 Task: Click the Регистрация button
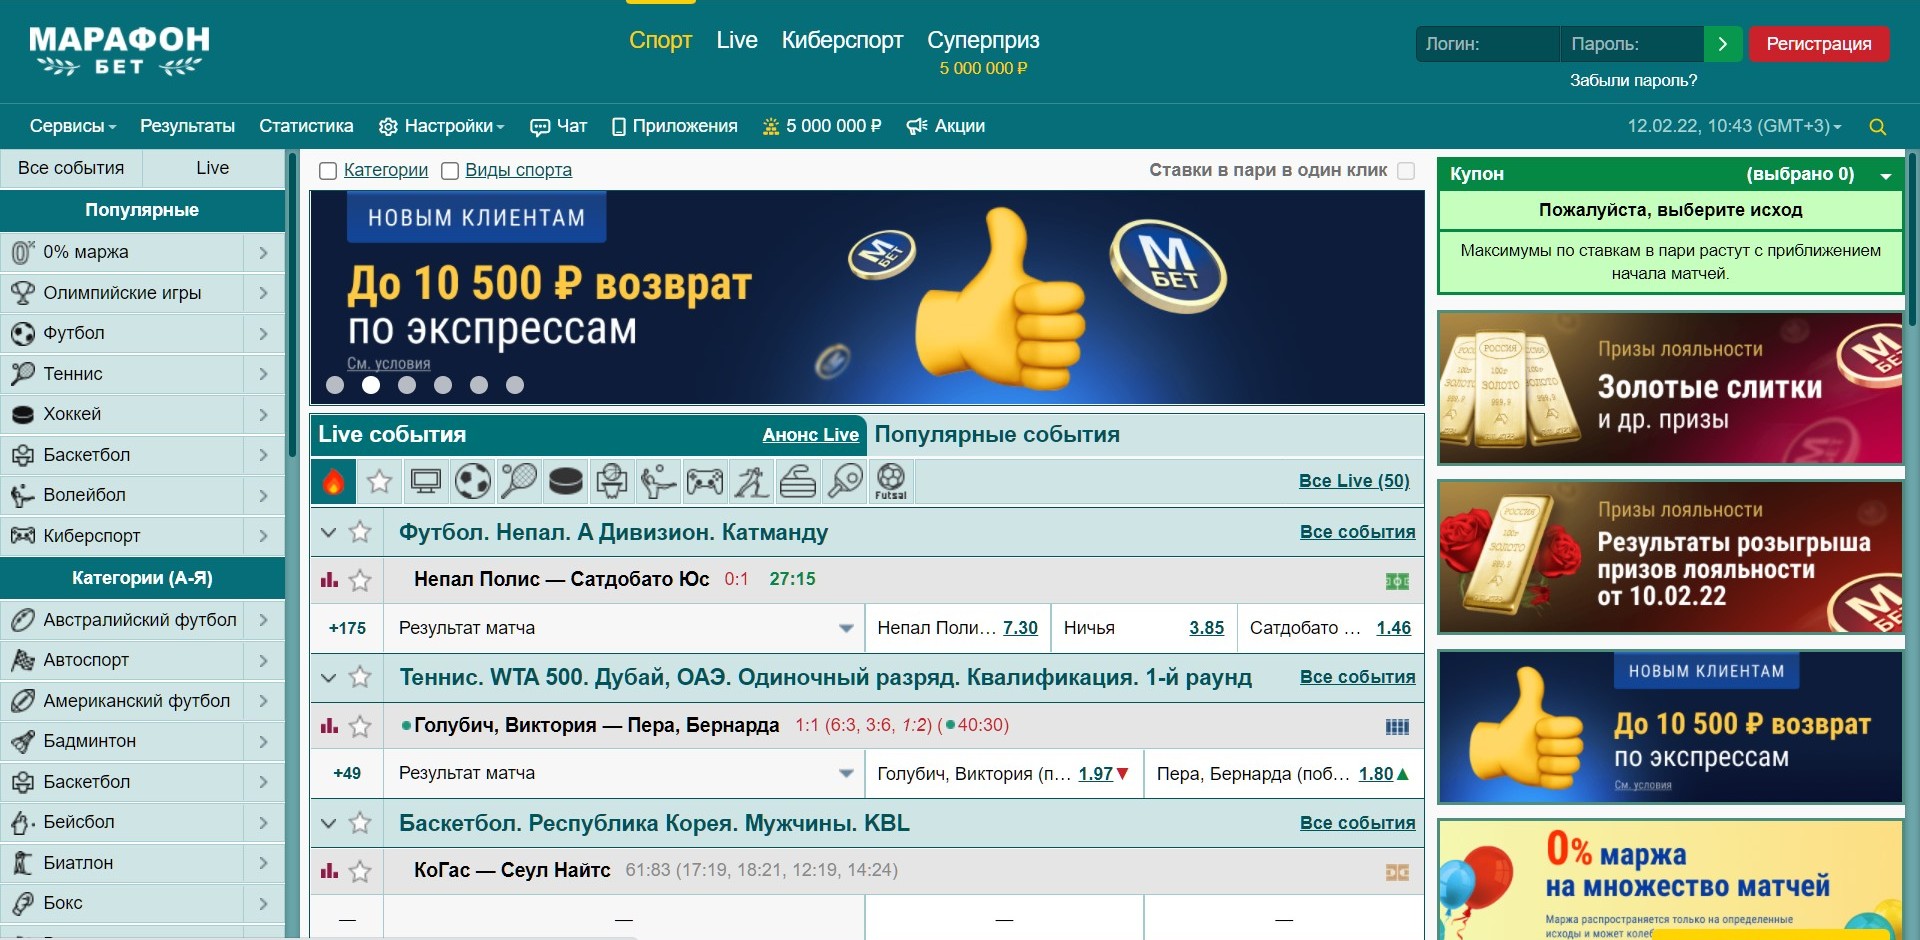pos(1819,44)
